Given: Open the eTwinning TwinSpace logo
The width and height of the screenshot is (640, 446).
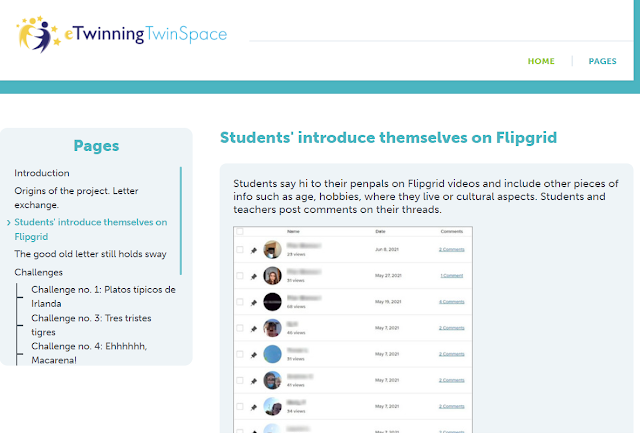Looking at the screenshot, I should [121, 34].
